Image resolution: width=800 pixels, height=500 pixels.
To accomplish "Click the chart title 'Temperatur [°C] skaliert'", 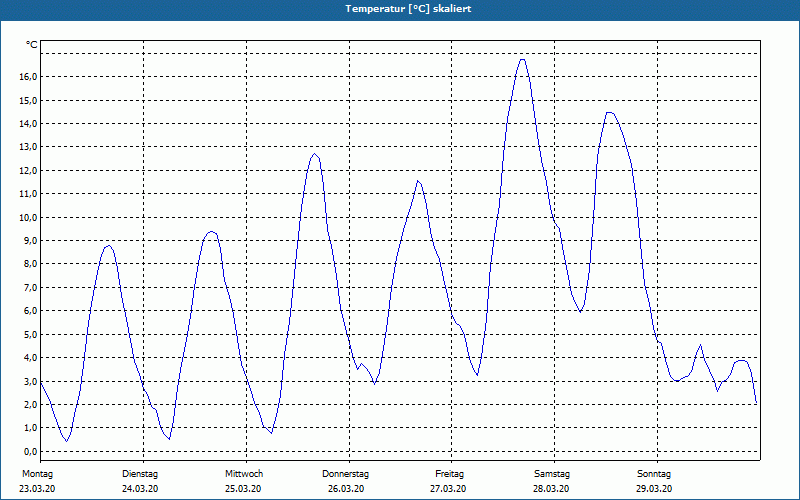I will [408, 9].
